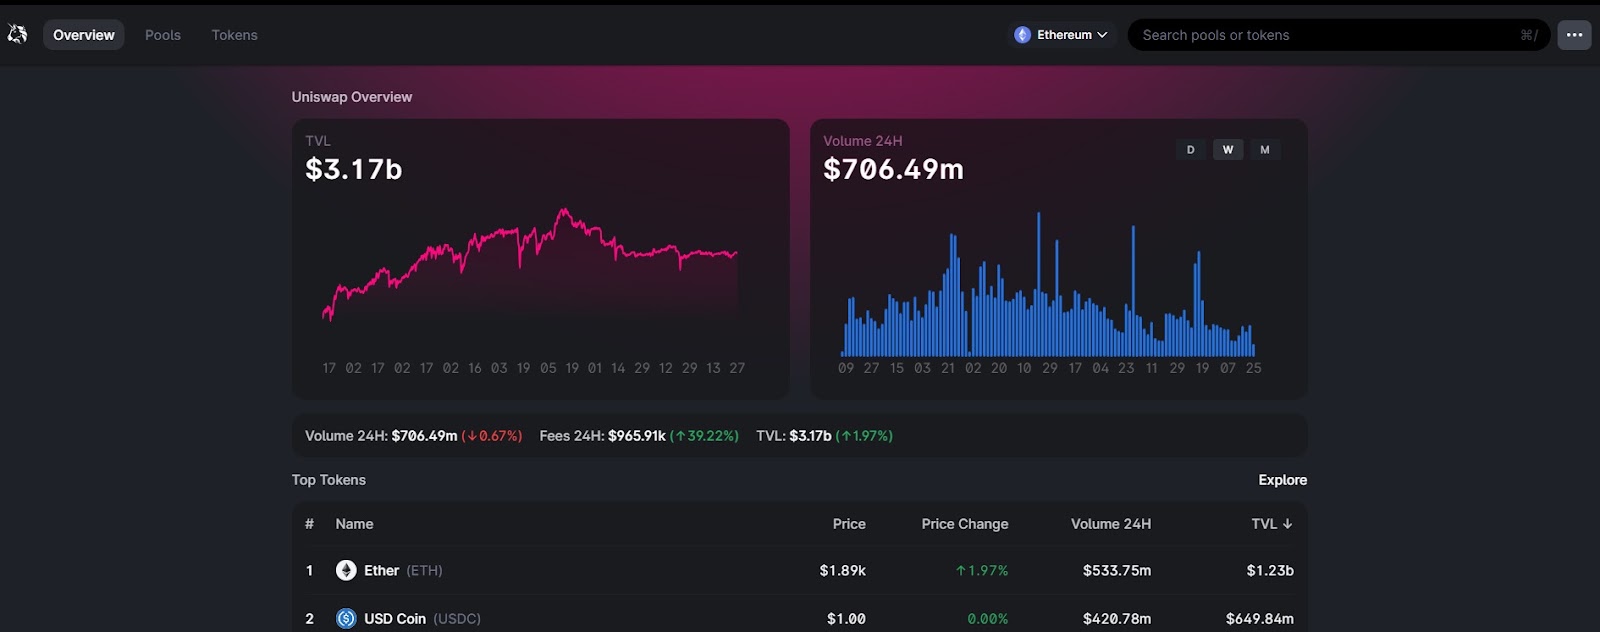Click the Ether token icon

(346, 570)
